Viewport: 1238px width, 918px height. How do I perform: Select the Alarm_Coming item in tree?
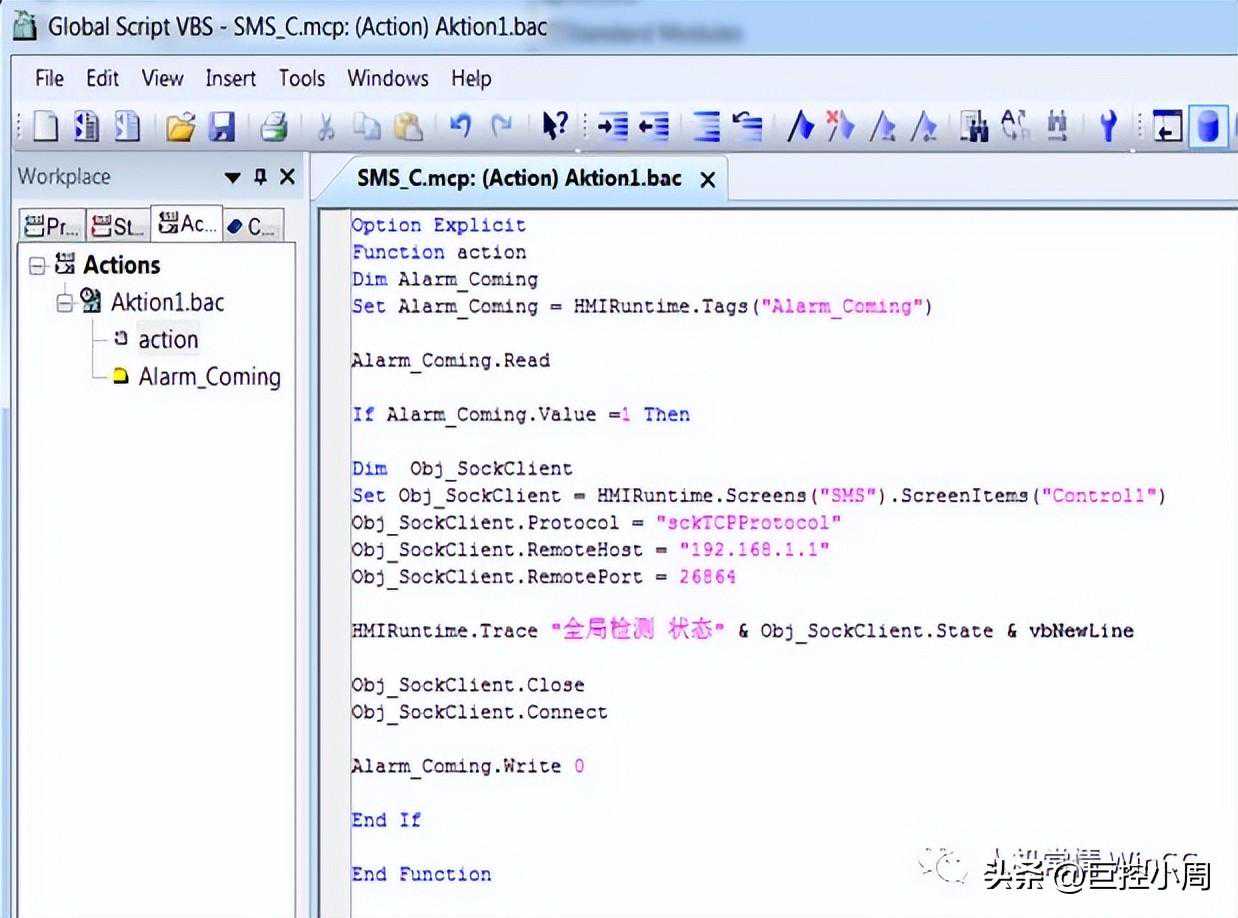[209, 377]
